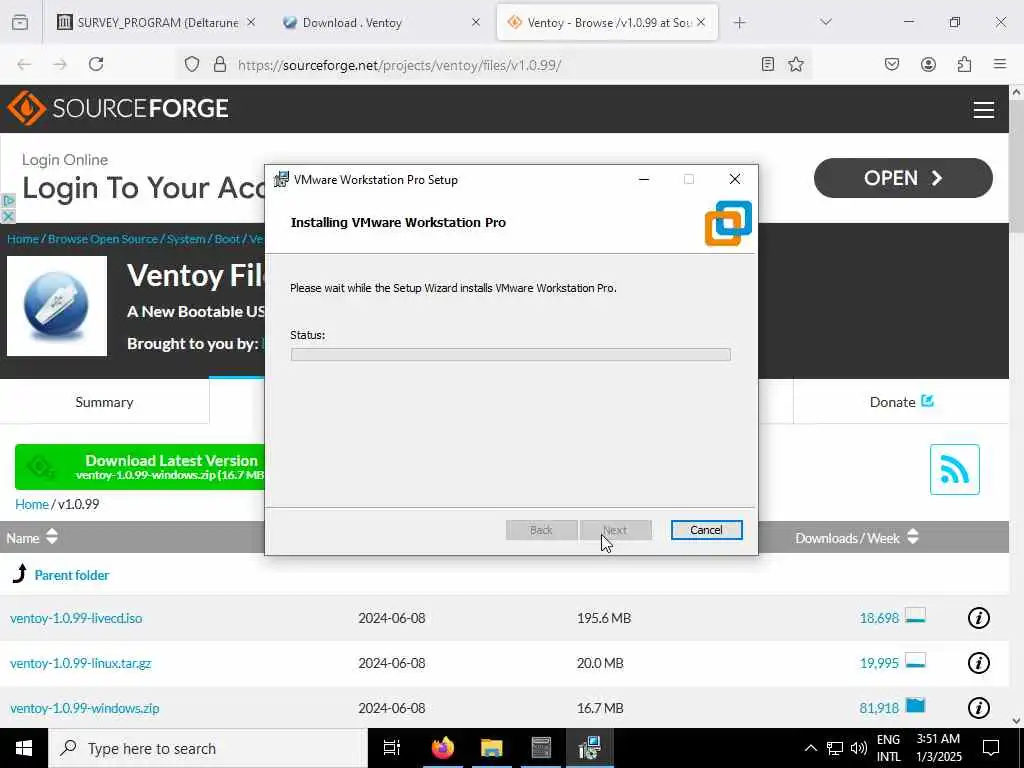This screenshot has width=1024, height=768.
Task: Open Save to Pocket icon
Action: (x=892, y=64)
